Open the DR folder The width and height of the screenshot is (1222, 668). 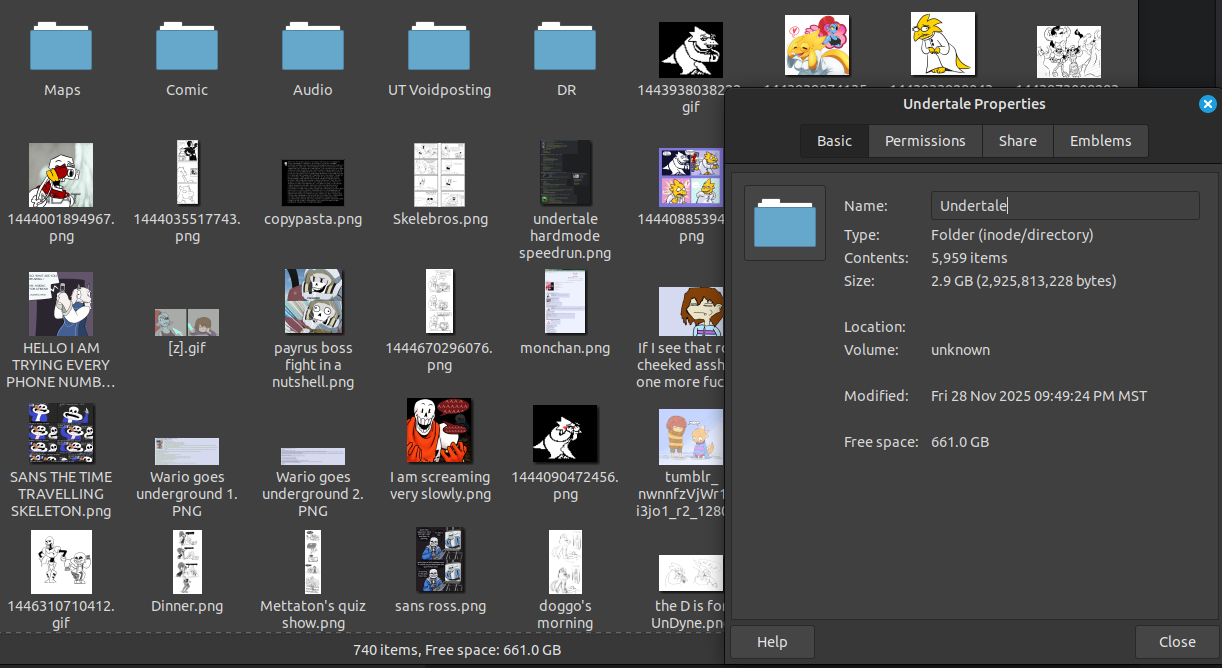(x=565, y=47)
